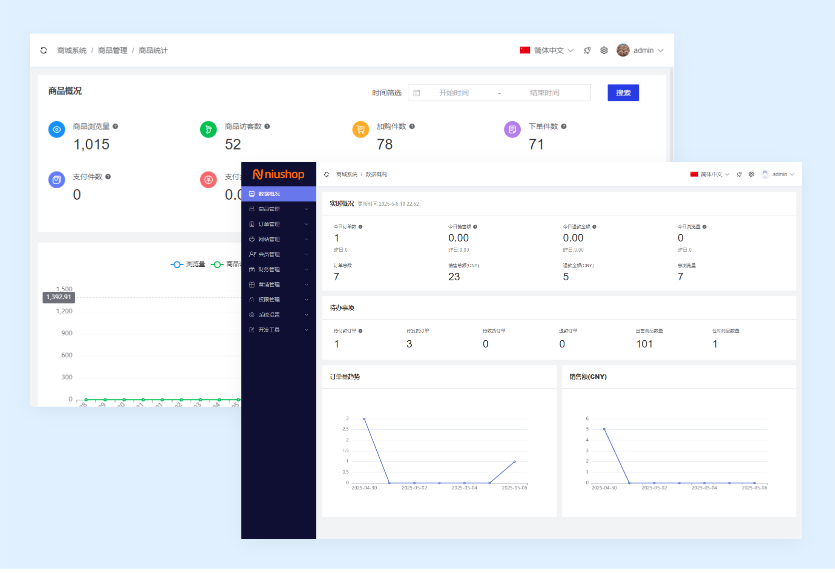Image resolution: width=835 pixels, height=573 pixels.
Task: Click the refresh icon beside the 商城系统 / 商品管理 breadcrumb
Action: pos(43,50)
